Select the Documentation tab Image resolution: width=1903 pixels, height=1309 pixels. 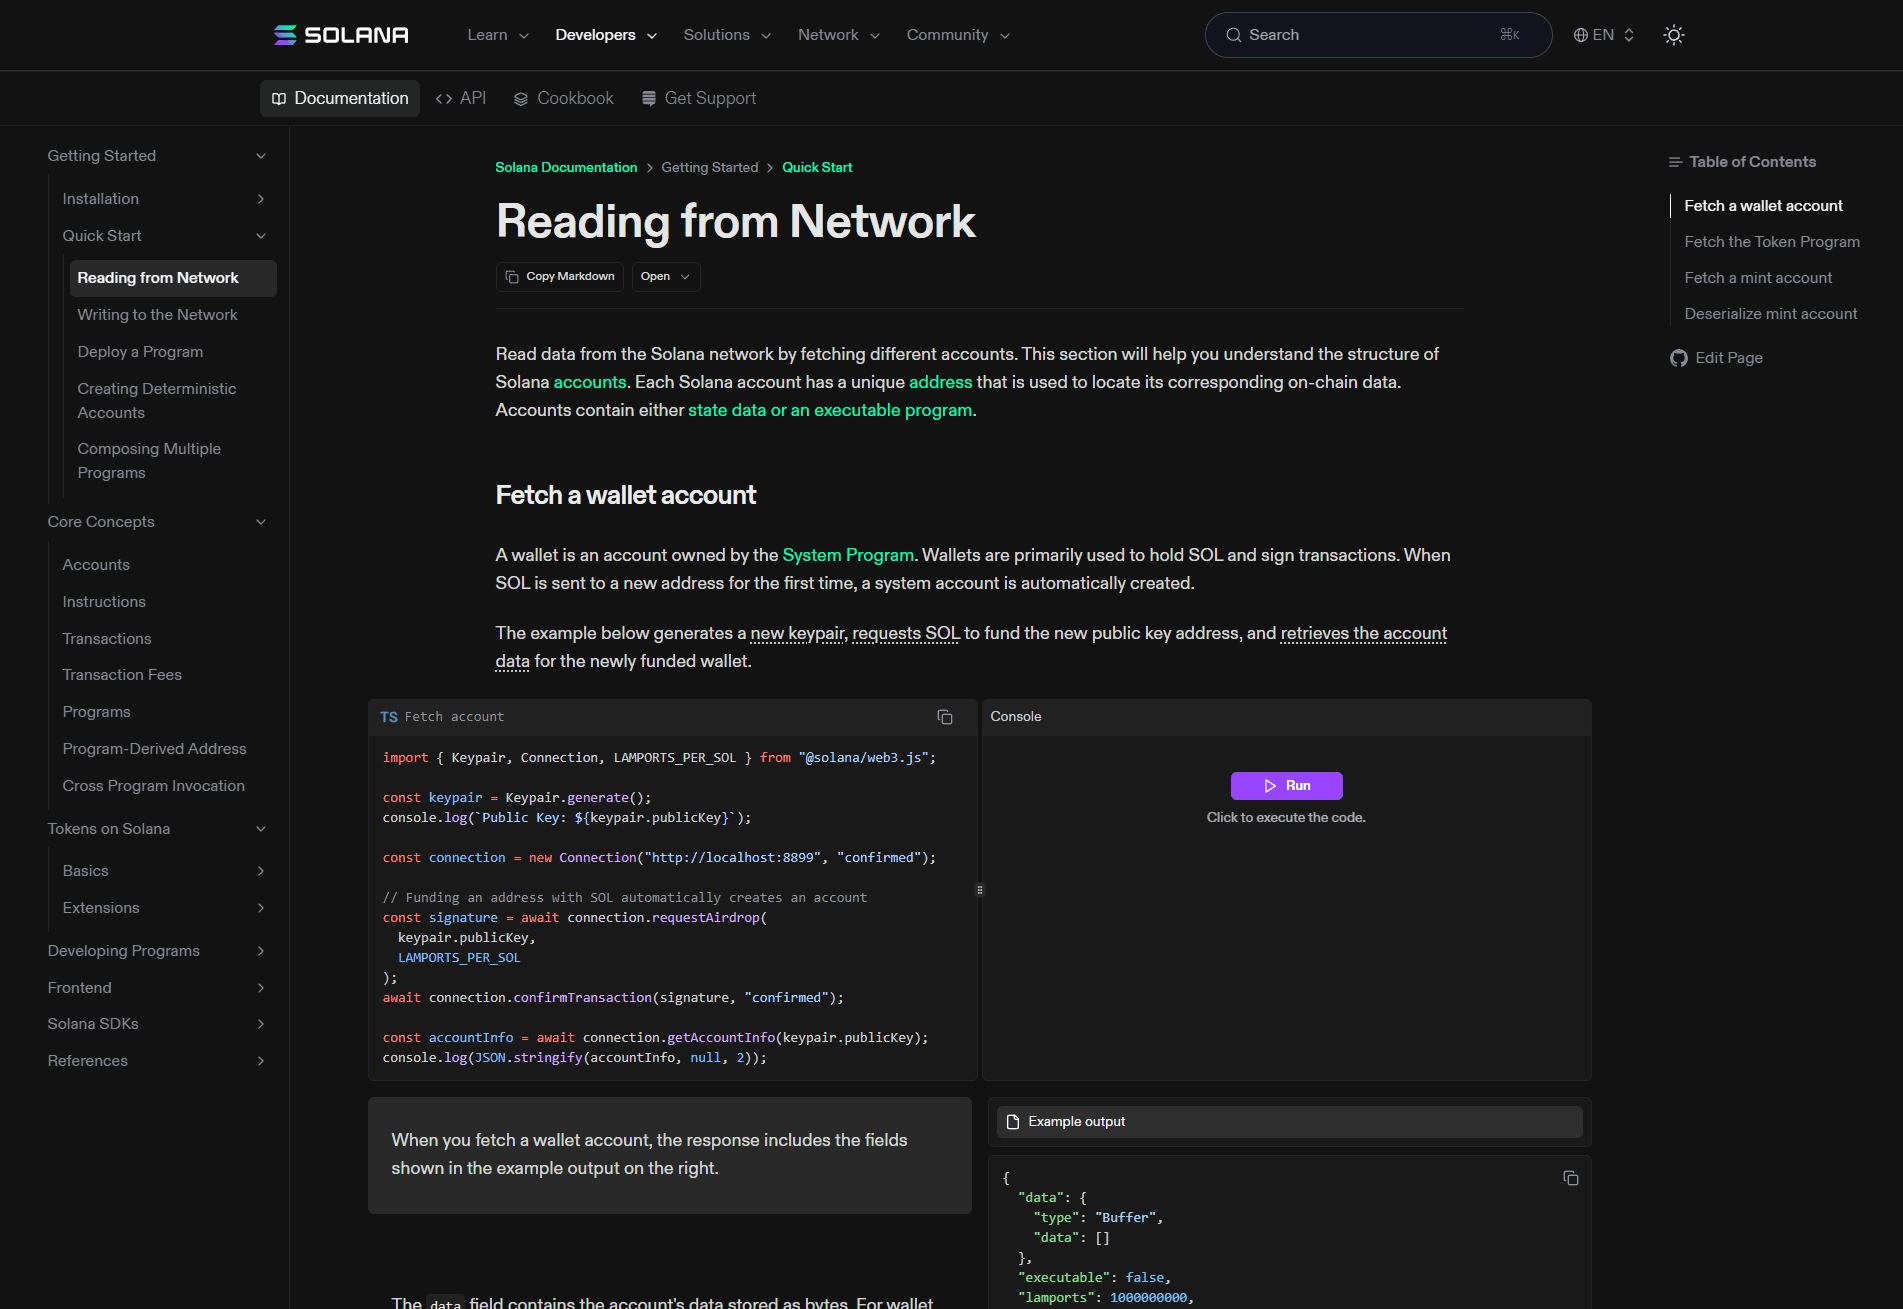tap(340, 98)
